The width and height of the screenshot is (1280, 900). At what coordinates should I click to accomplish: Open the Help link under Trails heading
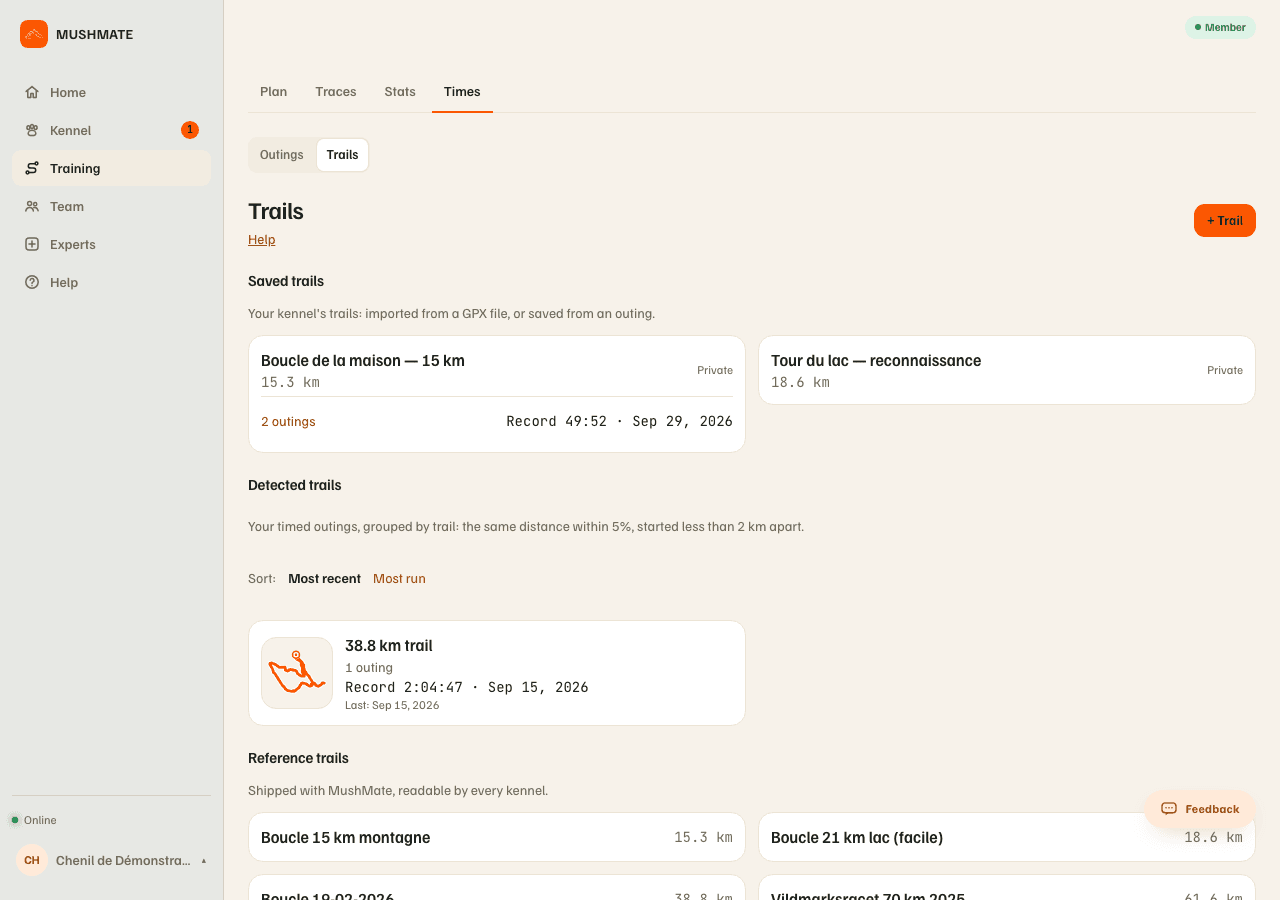point(262,240)
